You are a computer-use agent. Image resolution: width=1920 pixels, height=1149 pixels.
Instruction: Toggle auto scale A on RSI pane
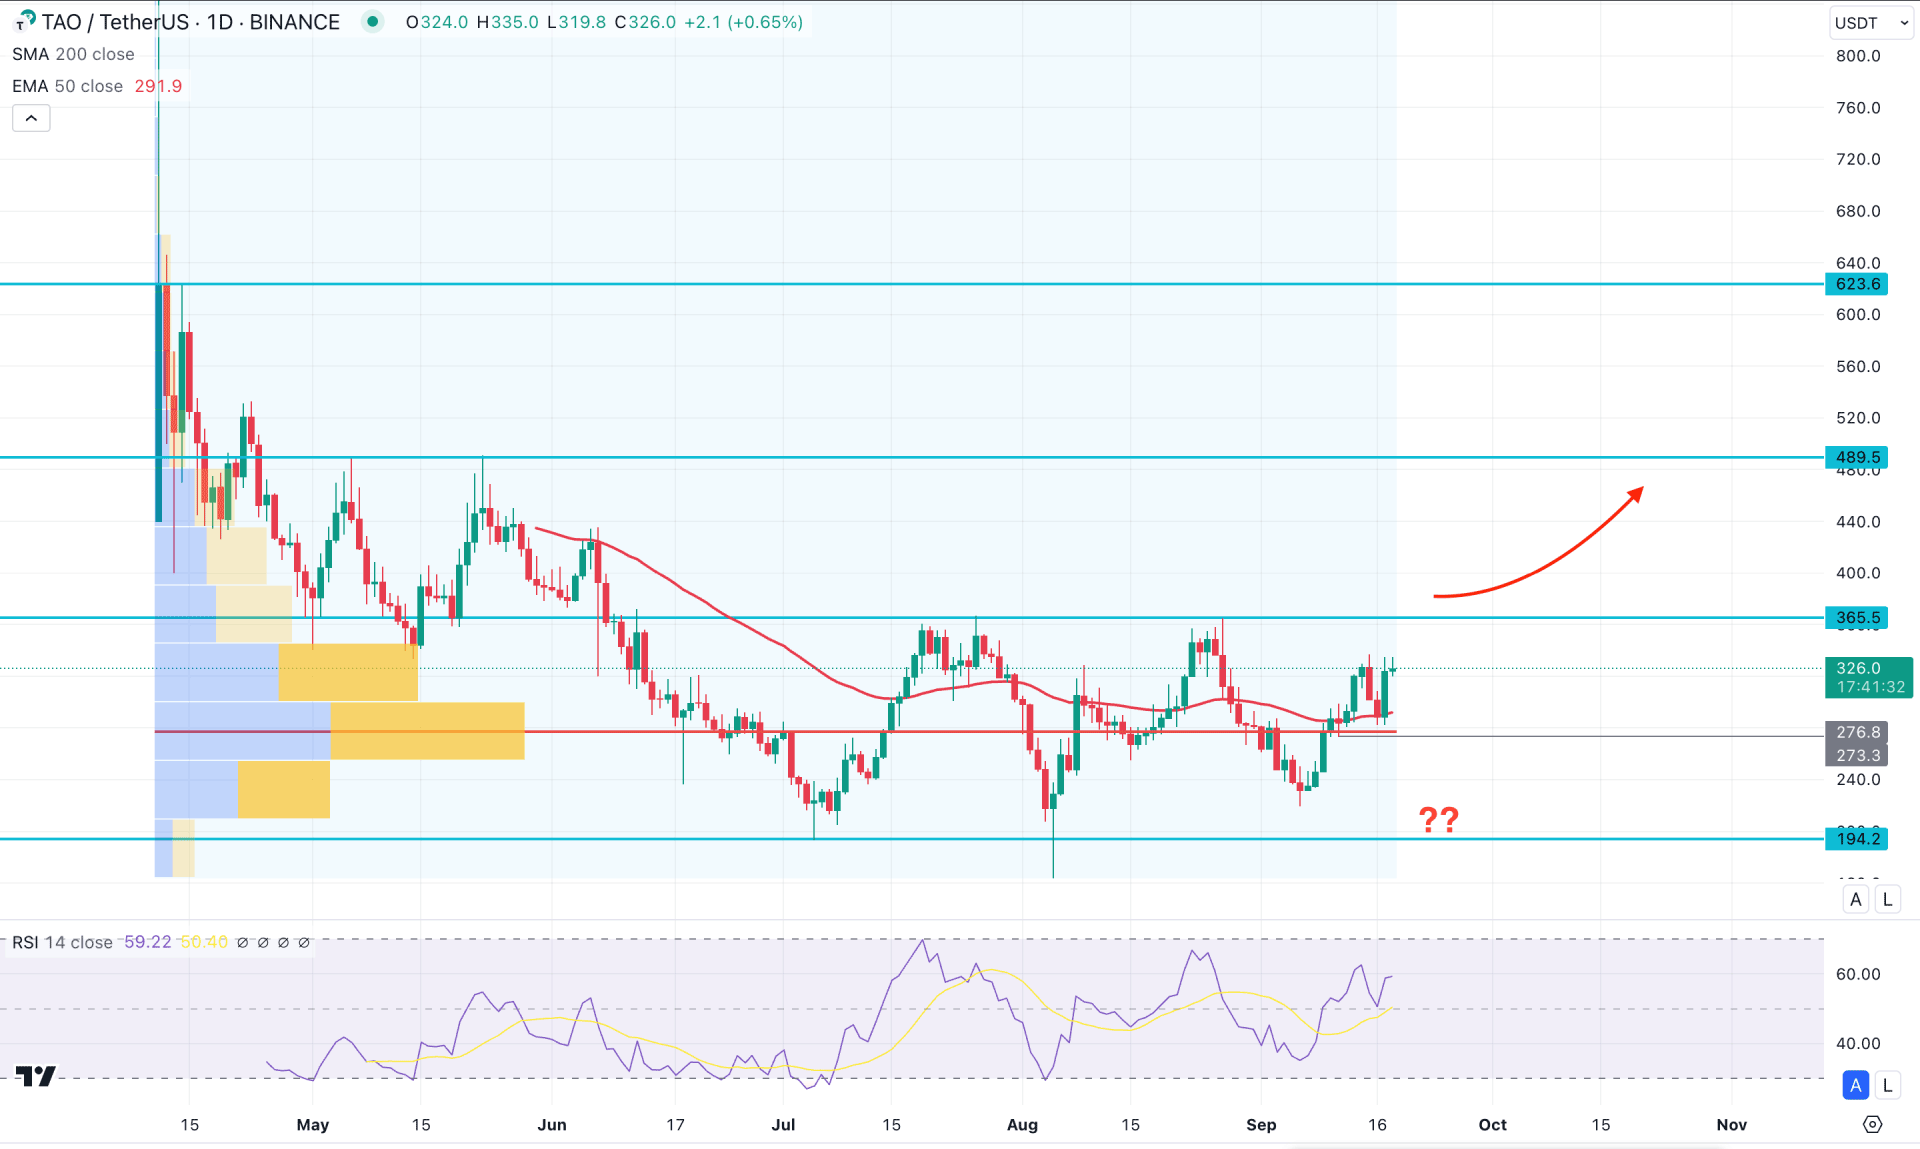pyautogui.click(x=1856, y=1085)
